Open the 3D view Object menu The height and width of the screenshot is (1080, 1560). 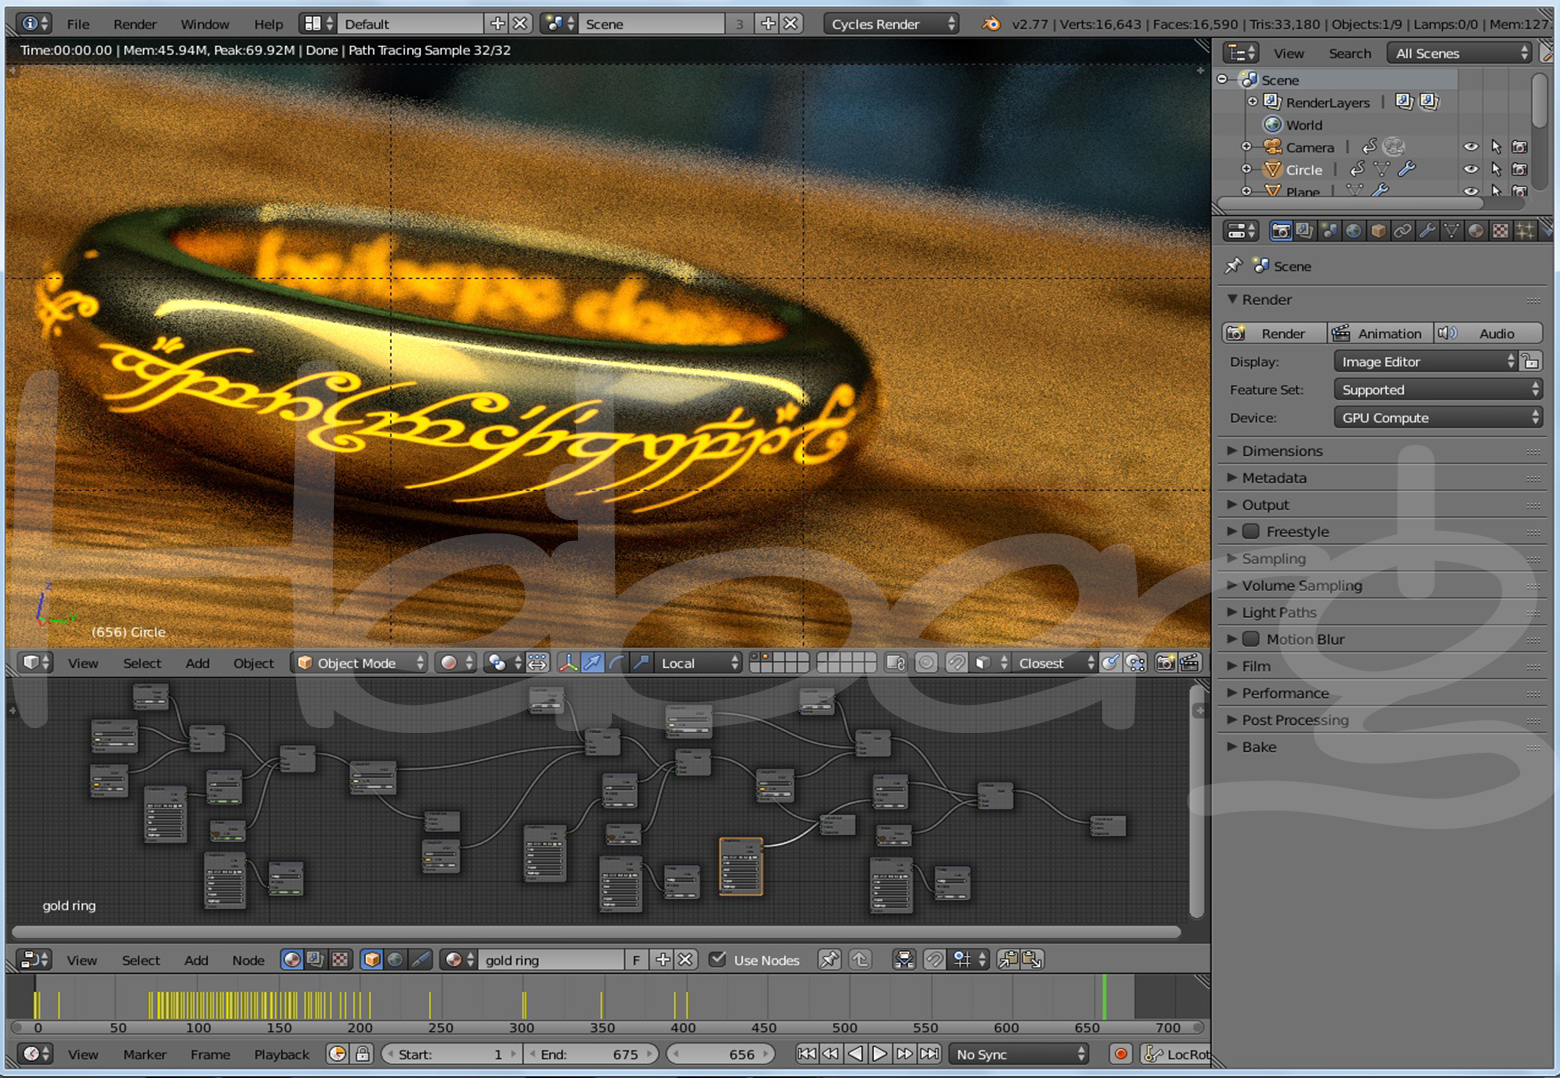coord(253,663)
